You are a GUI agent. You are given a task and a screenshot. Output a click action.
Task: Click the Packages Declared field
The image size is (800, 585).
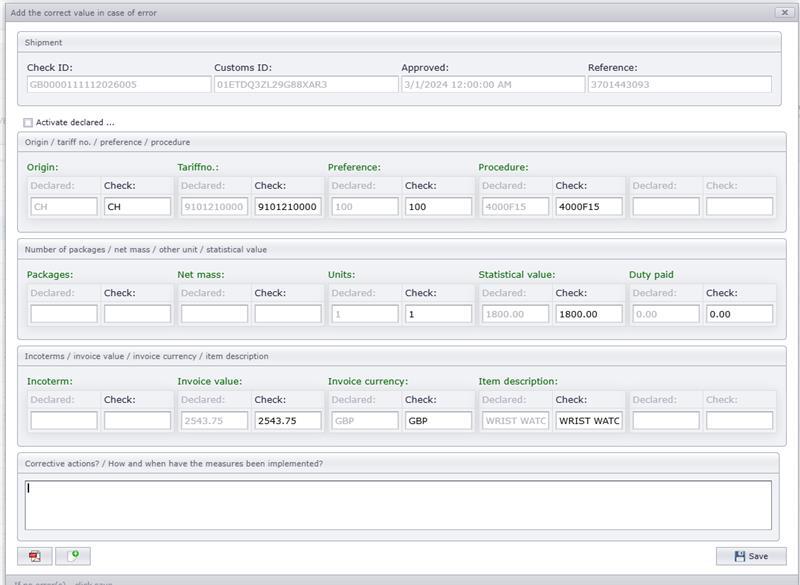click(x=64, y=314)
